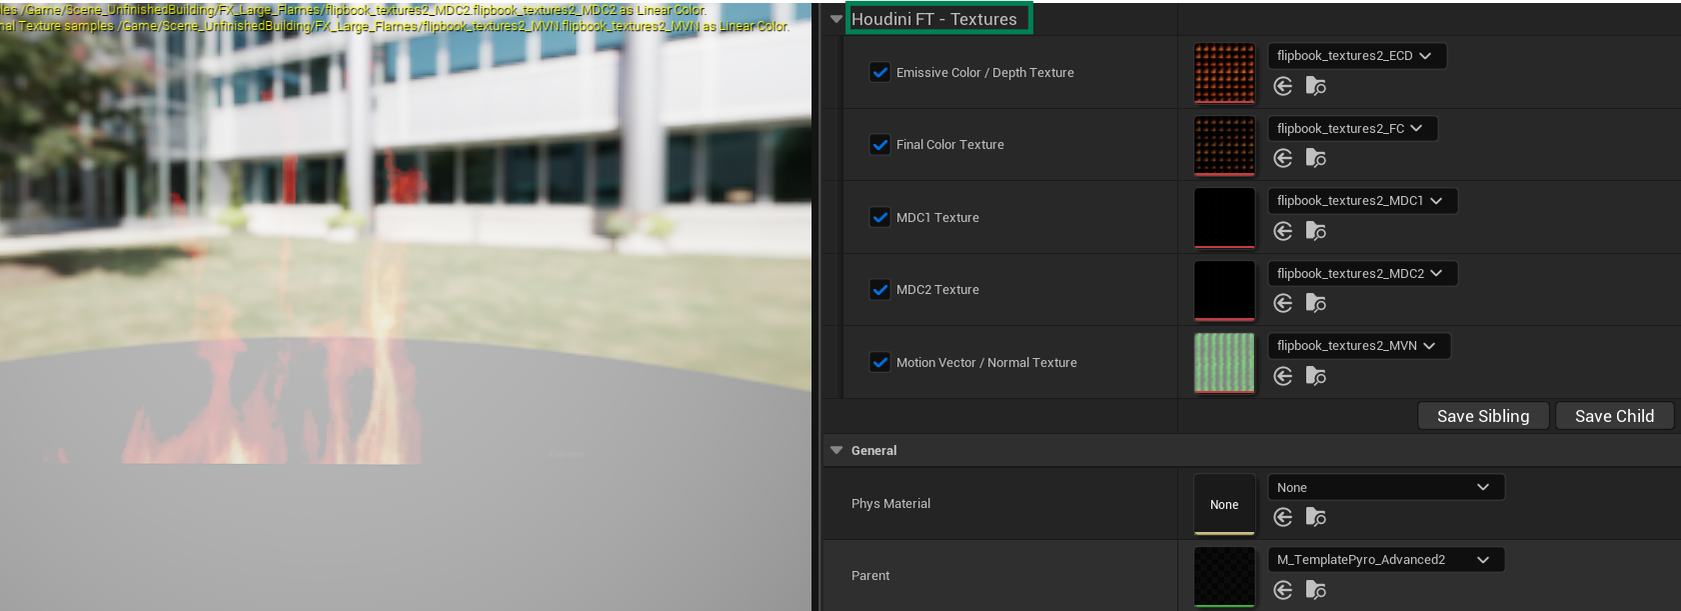Screen dimensions: 1681x611
Task: Click the Save Sibling button
Action: [x=1483, y=416]
